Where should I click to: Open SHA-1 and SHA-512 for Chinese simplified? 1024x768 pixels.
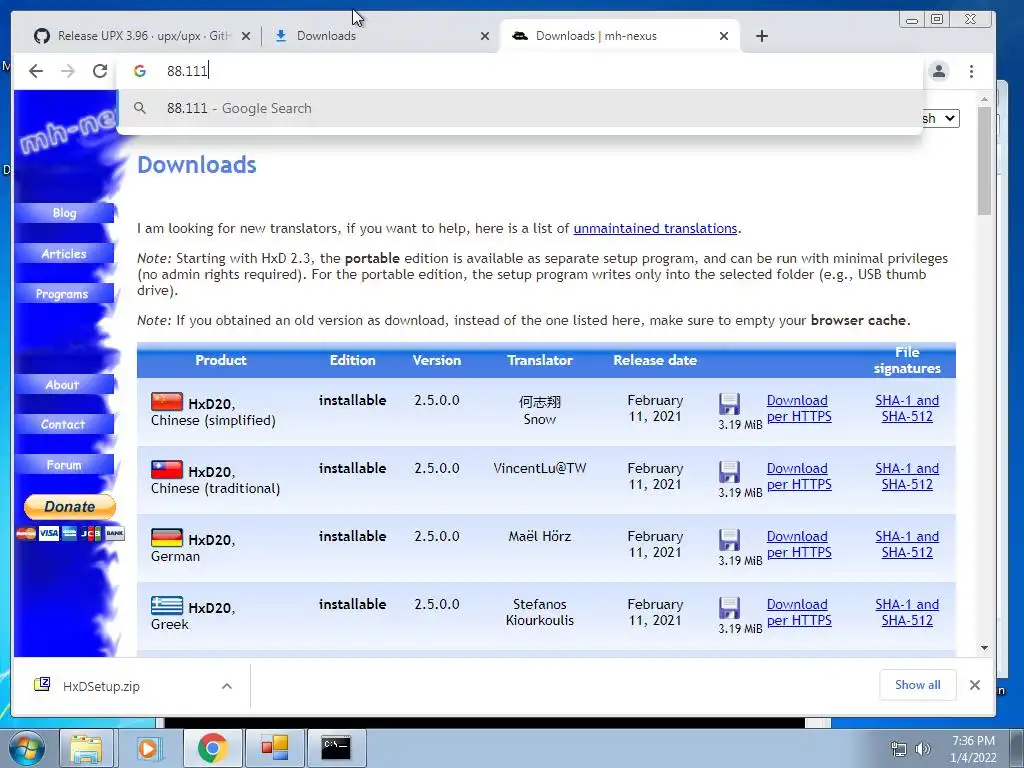pos(906,408)
